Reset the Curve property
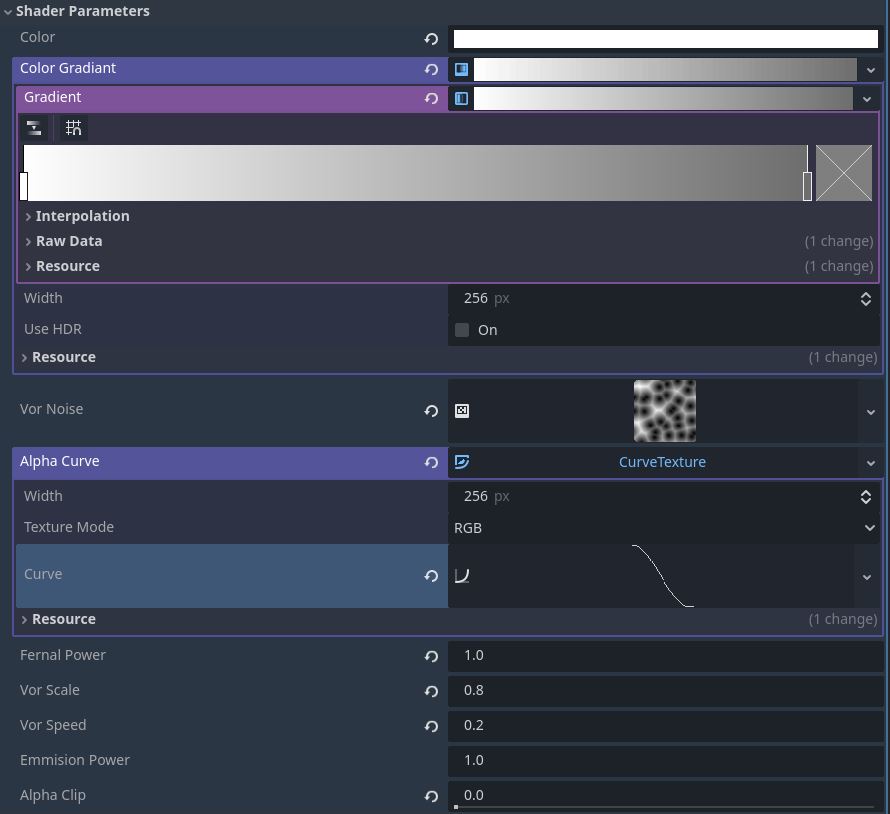890x814 pixels. pos(431,576)
